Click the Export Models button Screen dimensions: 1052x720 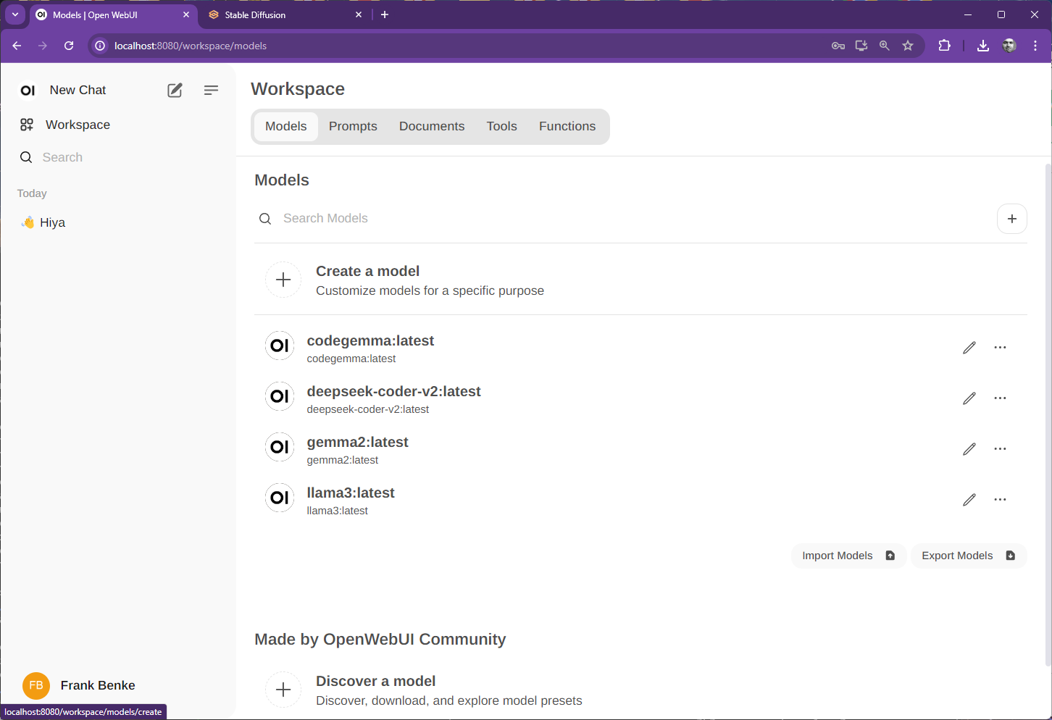(x=968, y=556)
